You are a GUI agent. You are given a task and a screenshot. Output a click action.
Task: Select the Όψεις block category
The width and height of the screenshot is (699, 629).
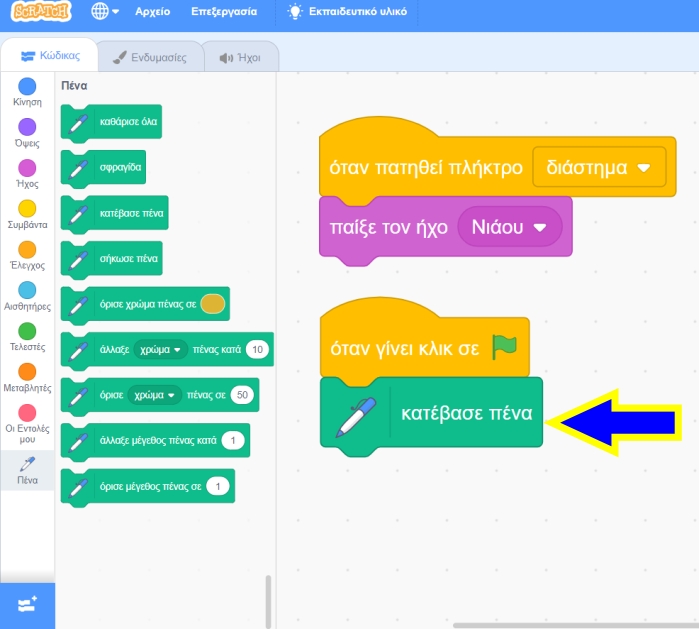[27, 133]
